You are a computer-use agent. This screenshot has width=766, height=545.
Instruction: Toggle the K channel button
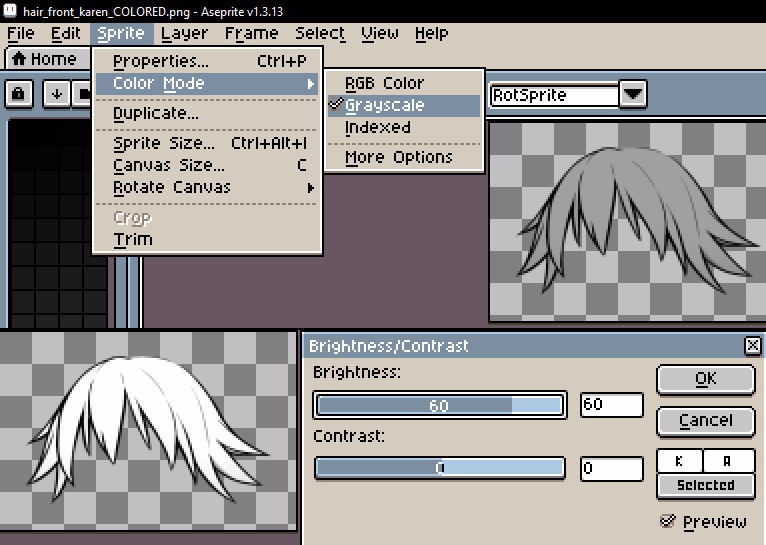point(679,461)
